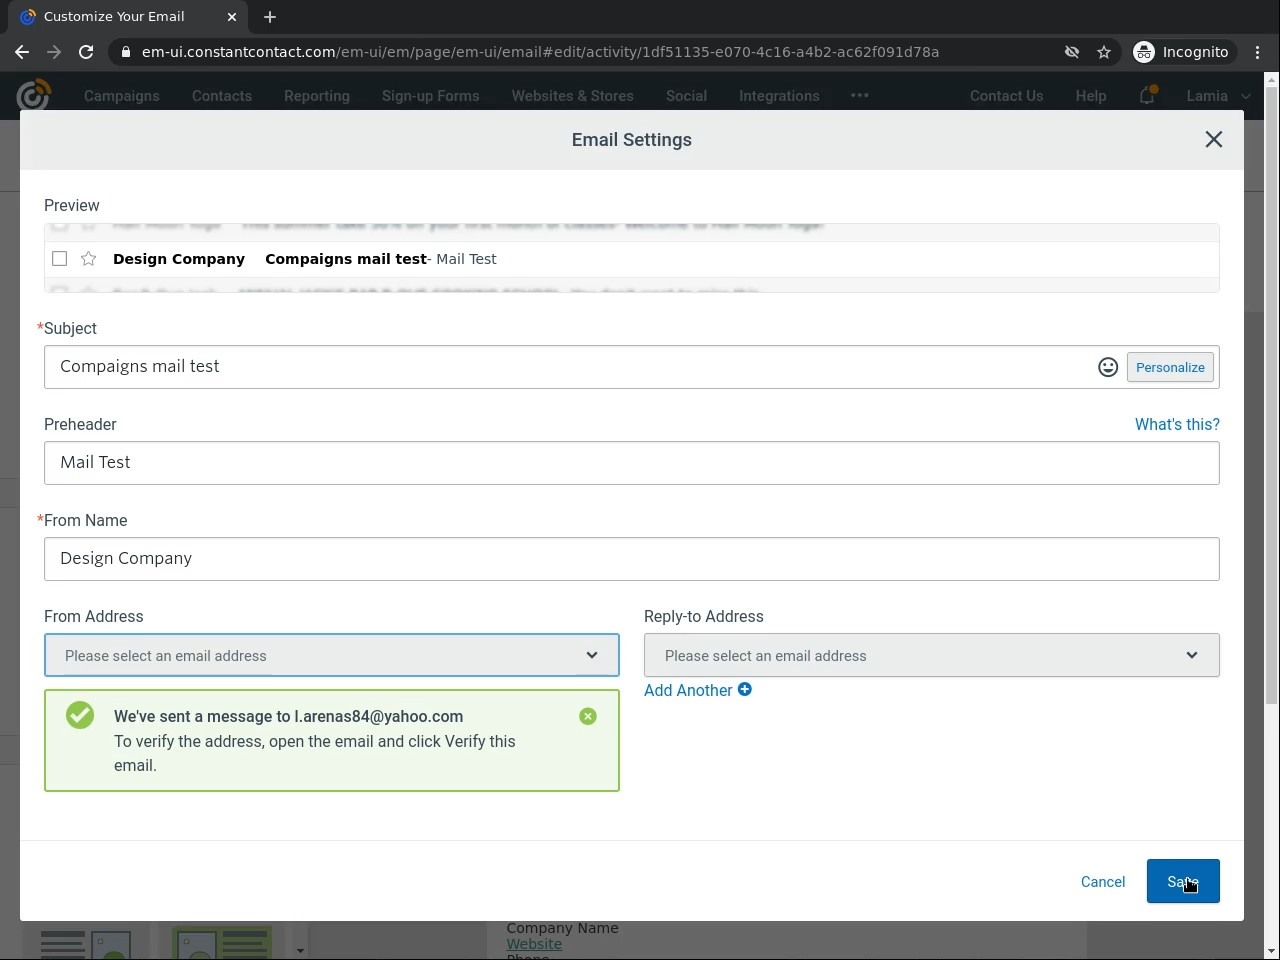Click the Save button
1280x960 pixels.
pos(1182,881)
